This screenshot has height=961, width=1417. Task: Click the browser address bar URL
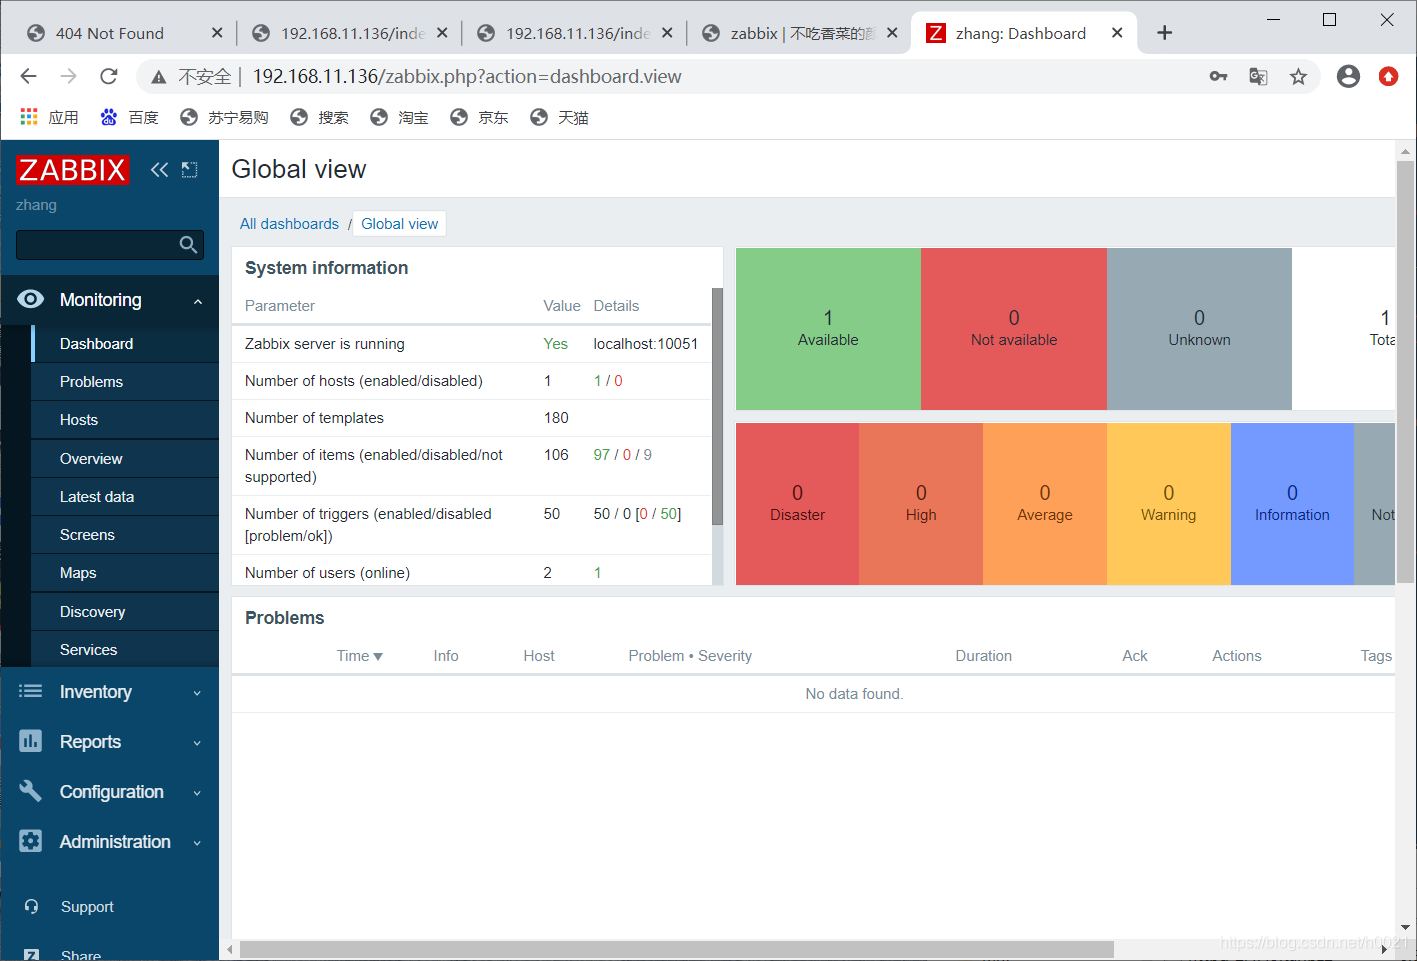pos(467,76)
